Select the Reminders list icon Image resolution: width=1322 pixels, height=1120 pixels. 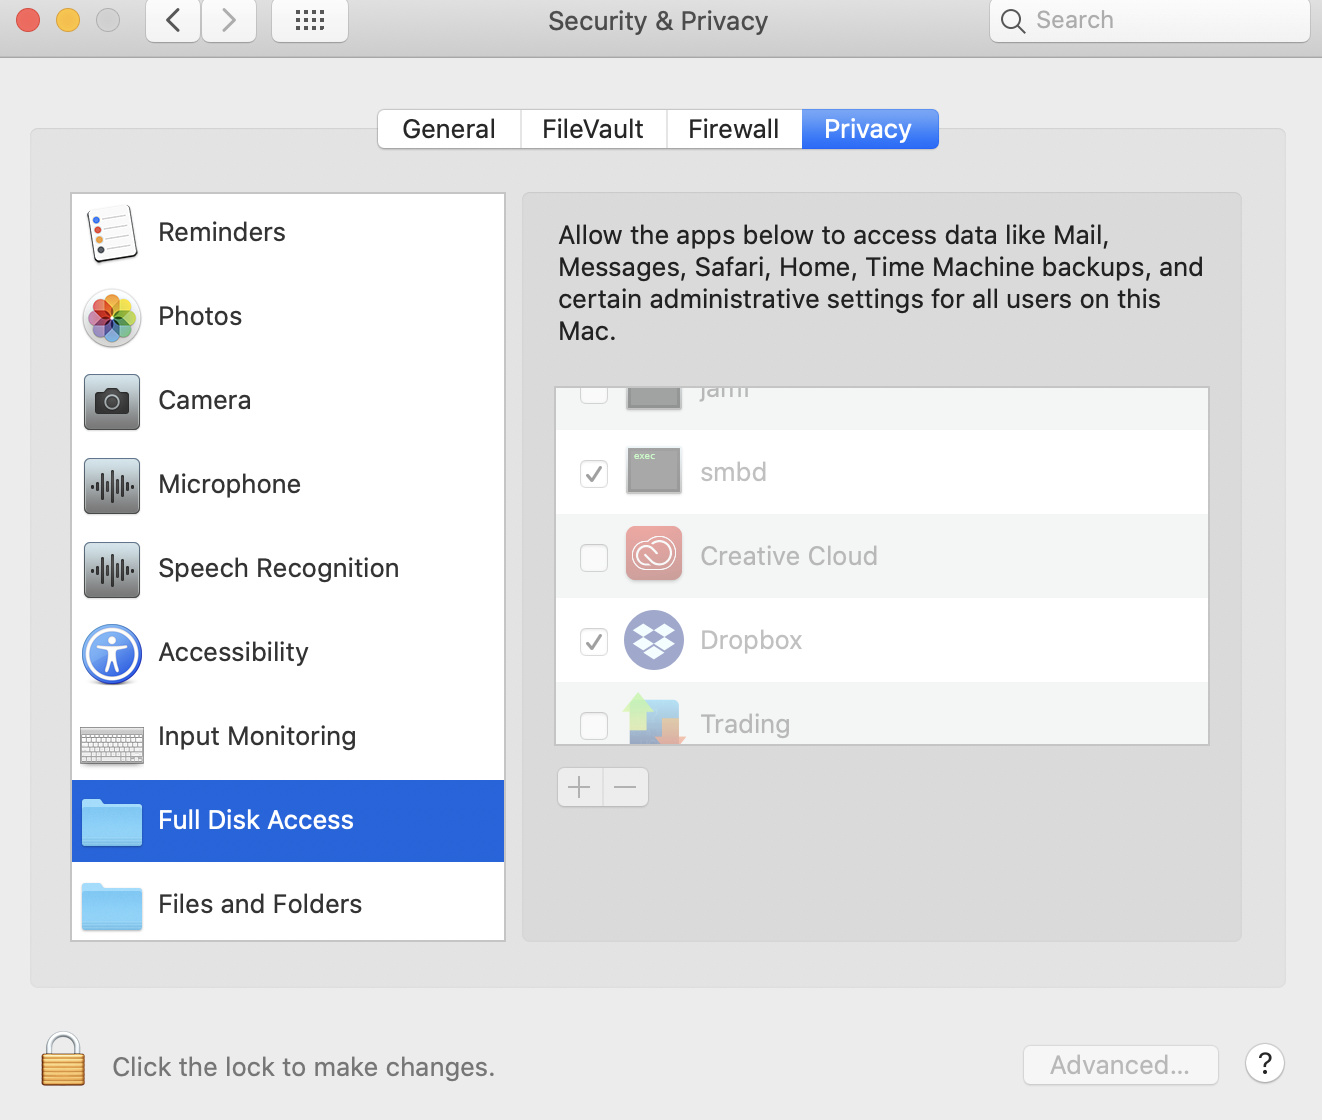[x=112, y=233]
